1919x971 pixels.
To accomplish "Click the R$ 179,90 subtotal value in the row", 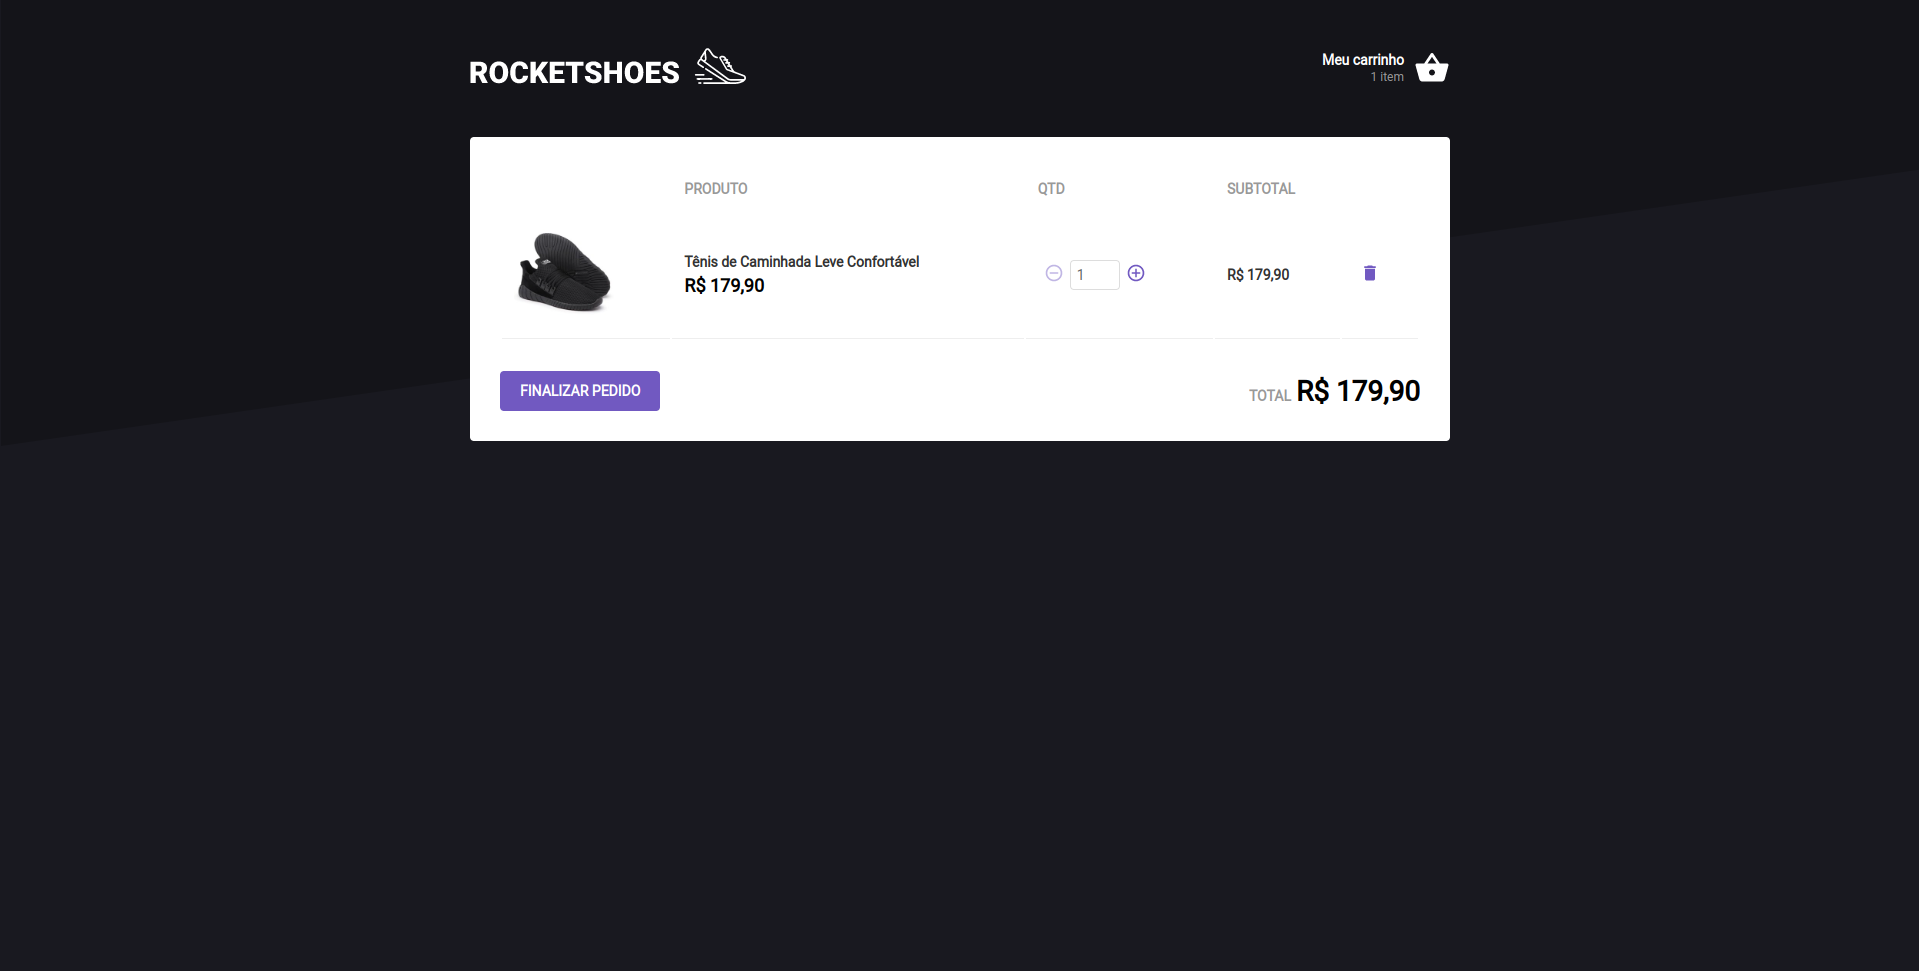I will coord(1258,274).
